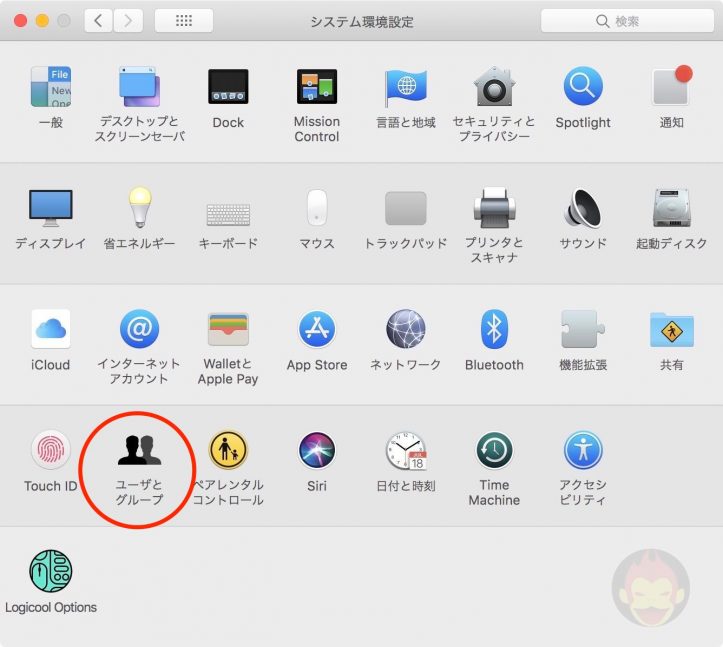This screenshot has height=647, width=723.
Task: Minimize the window with yellow button
Action: (42, 21)
